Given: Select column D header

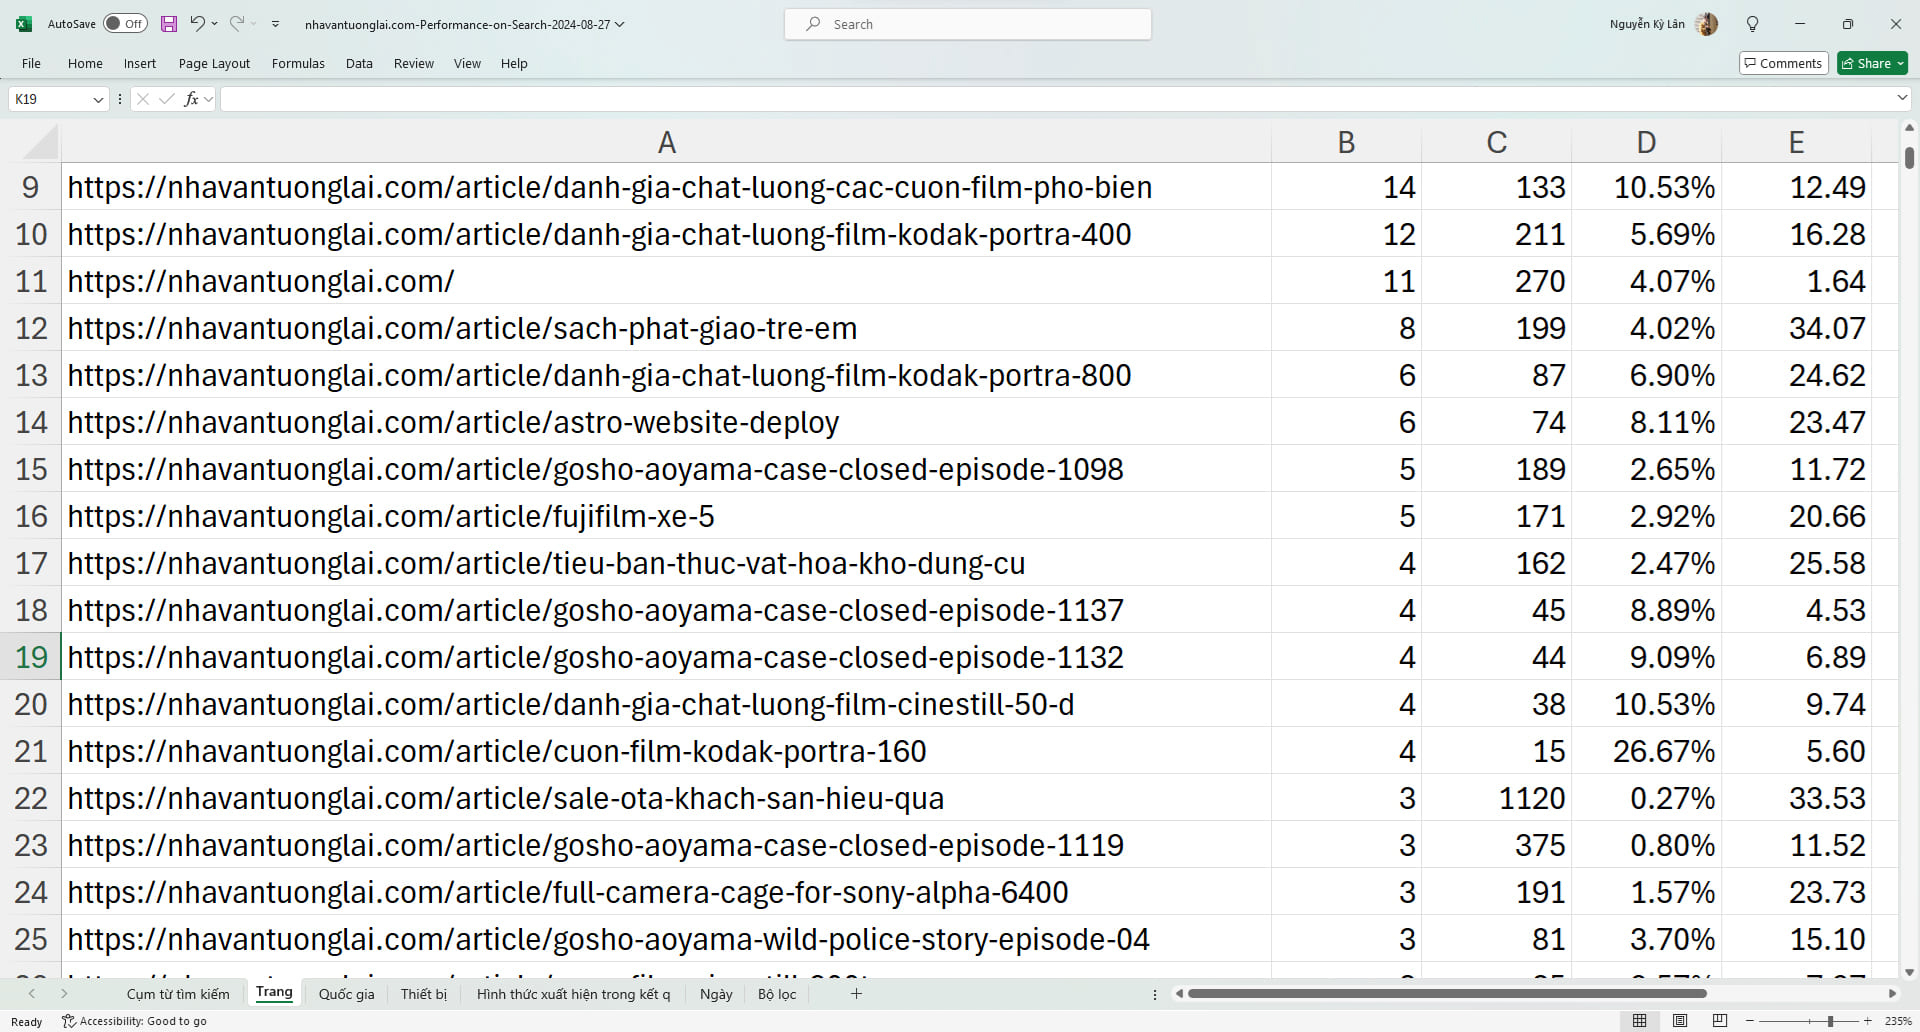Looking at the screenshot, I should coord(1646,142).
